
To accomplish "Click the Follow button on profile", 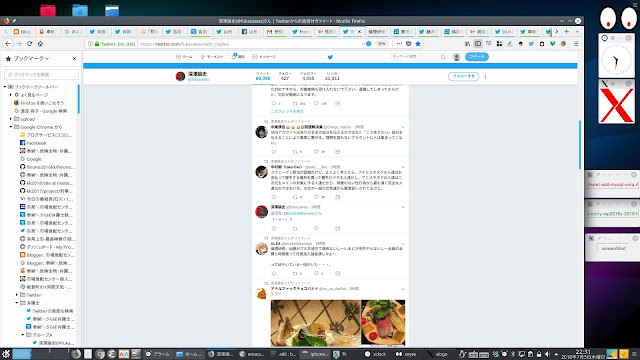I will (463, 76).
